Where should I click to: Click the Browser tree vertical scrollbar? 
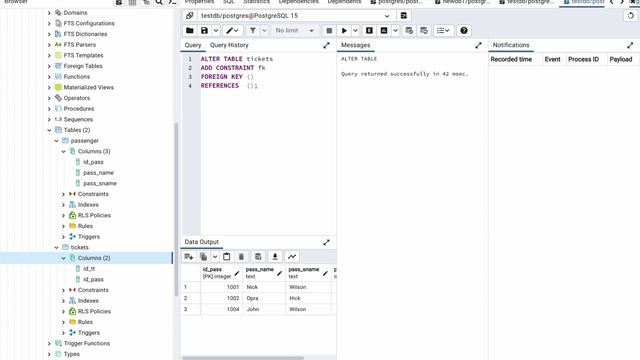[176, 209]
